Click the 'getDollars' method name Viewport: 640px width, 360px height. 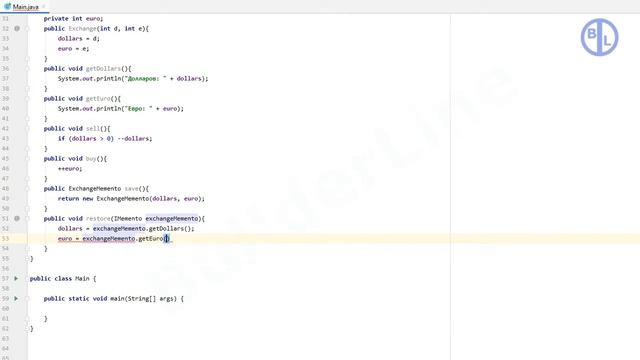103,69
